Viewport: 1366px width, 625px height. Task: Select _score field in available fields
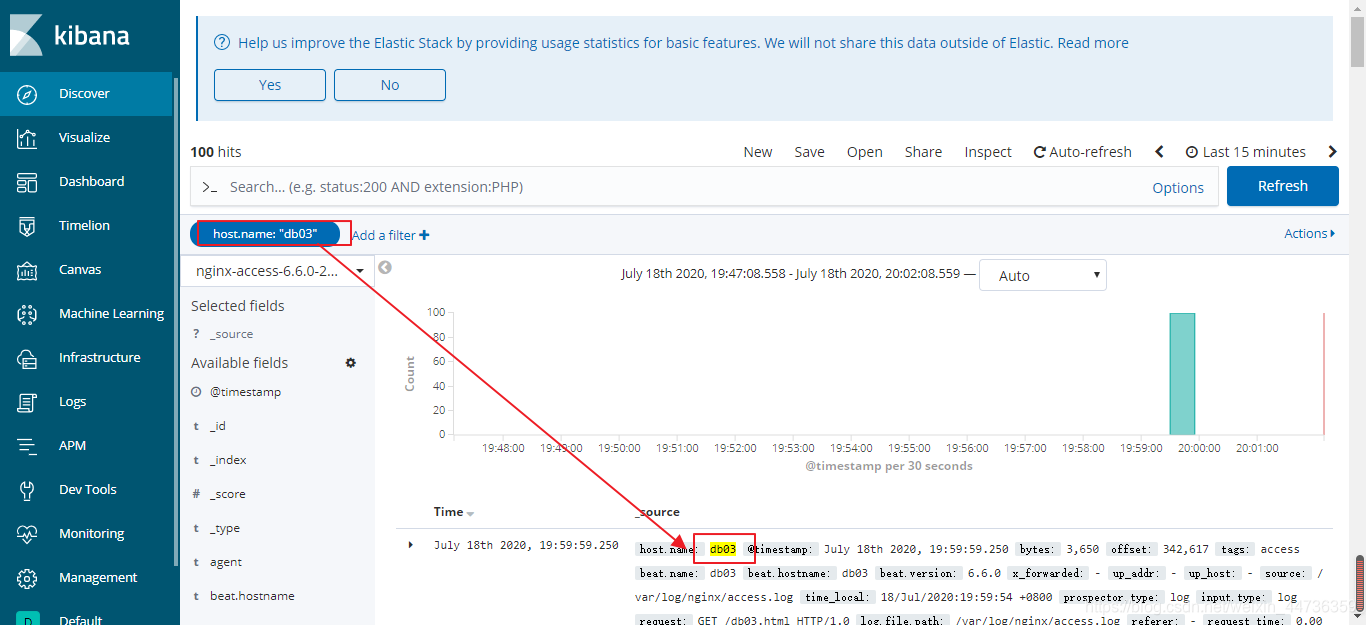227,494
